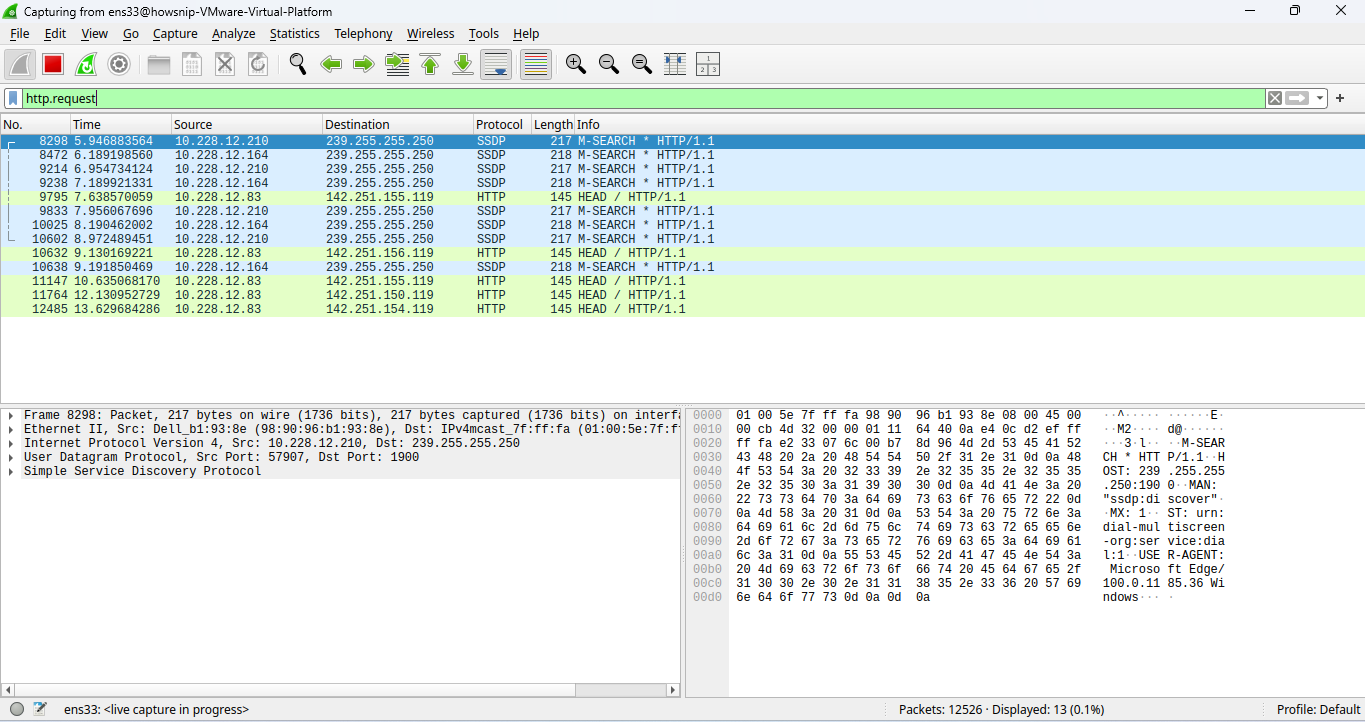Click Resize columns to fit content icon
Image resolution: width=1365 pixels, height=722 pixels.
tap(675, 64)
